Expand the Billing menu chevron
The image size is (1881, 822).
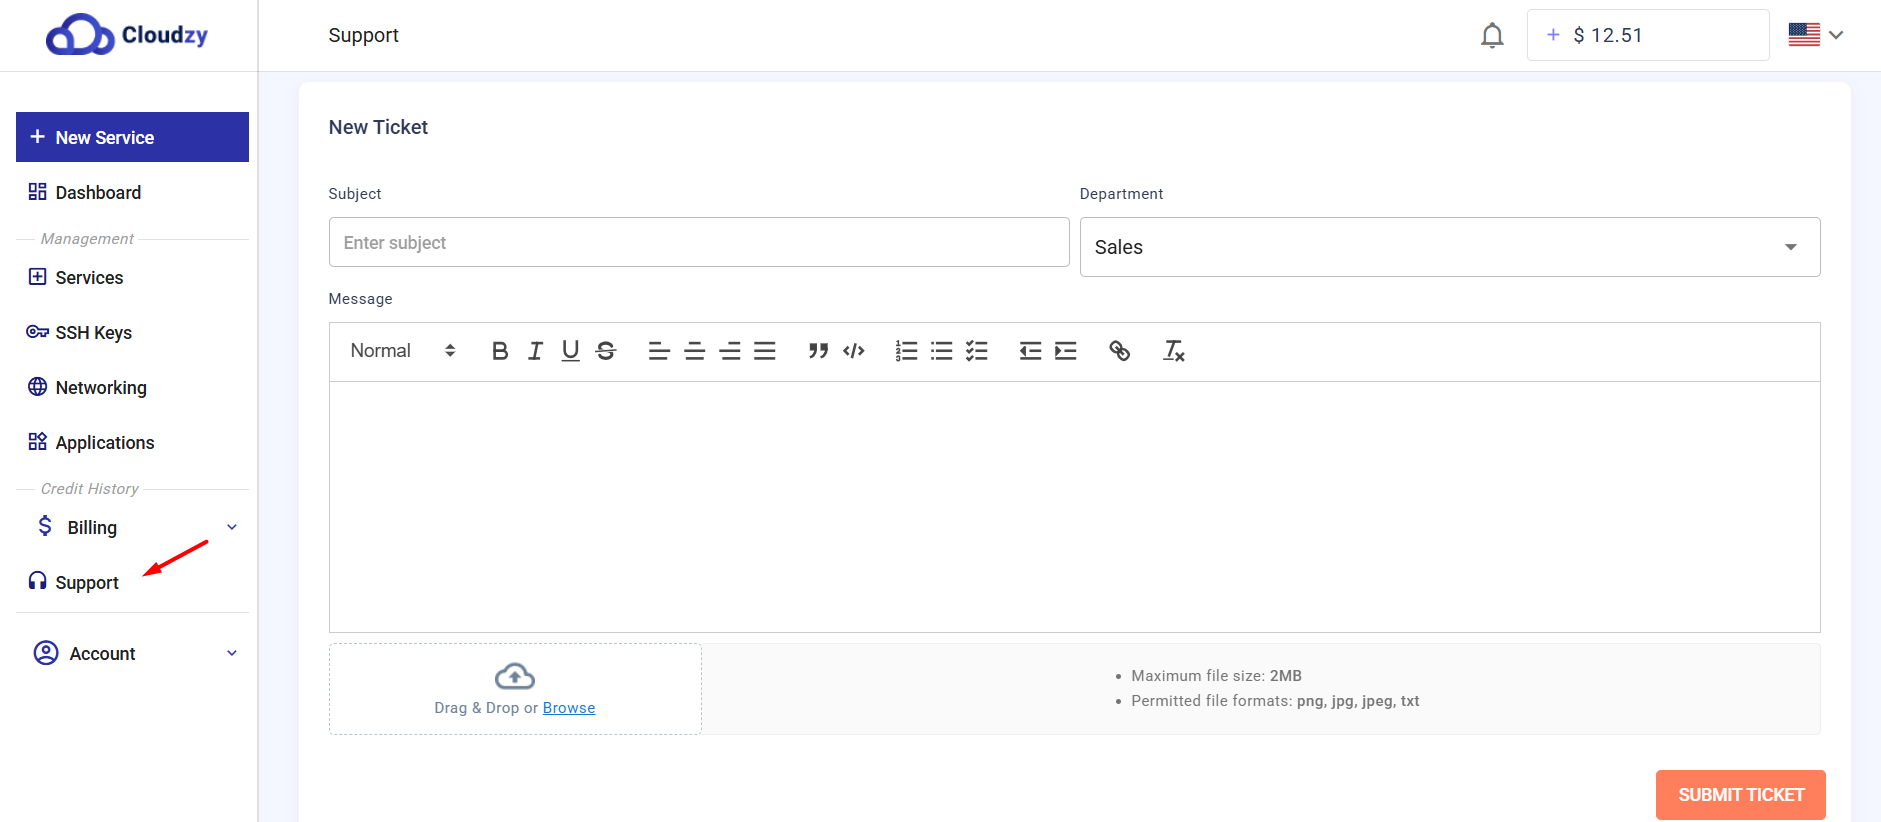(x=232, y=527)
